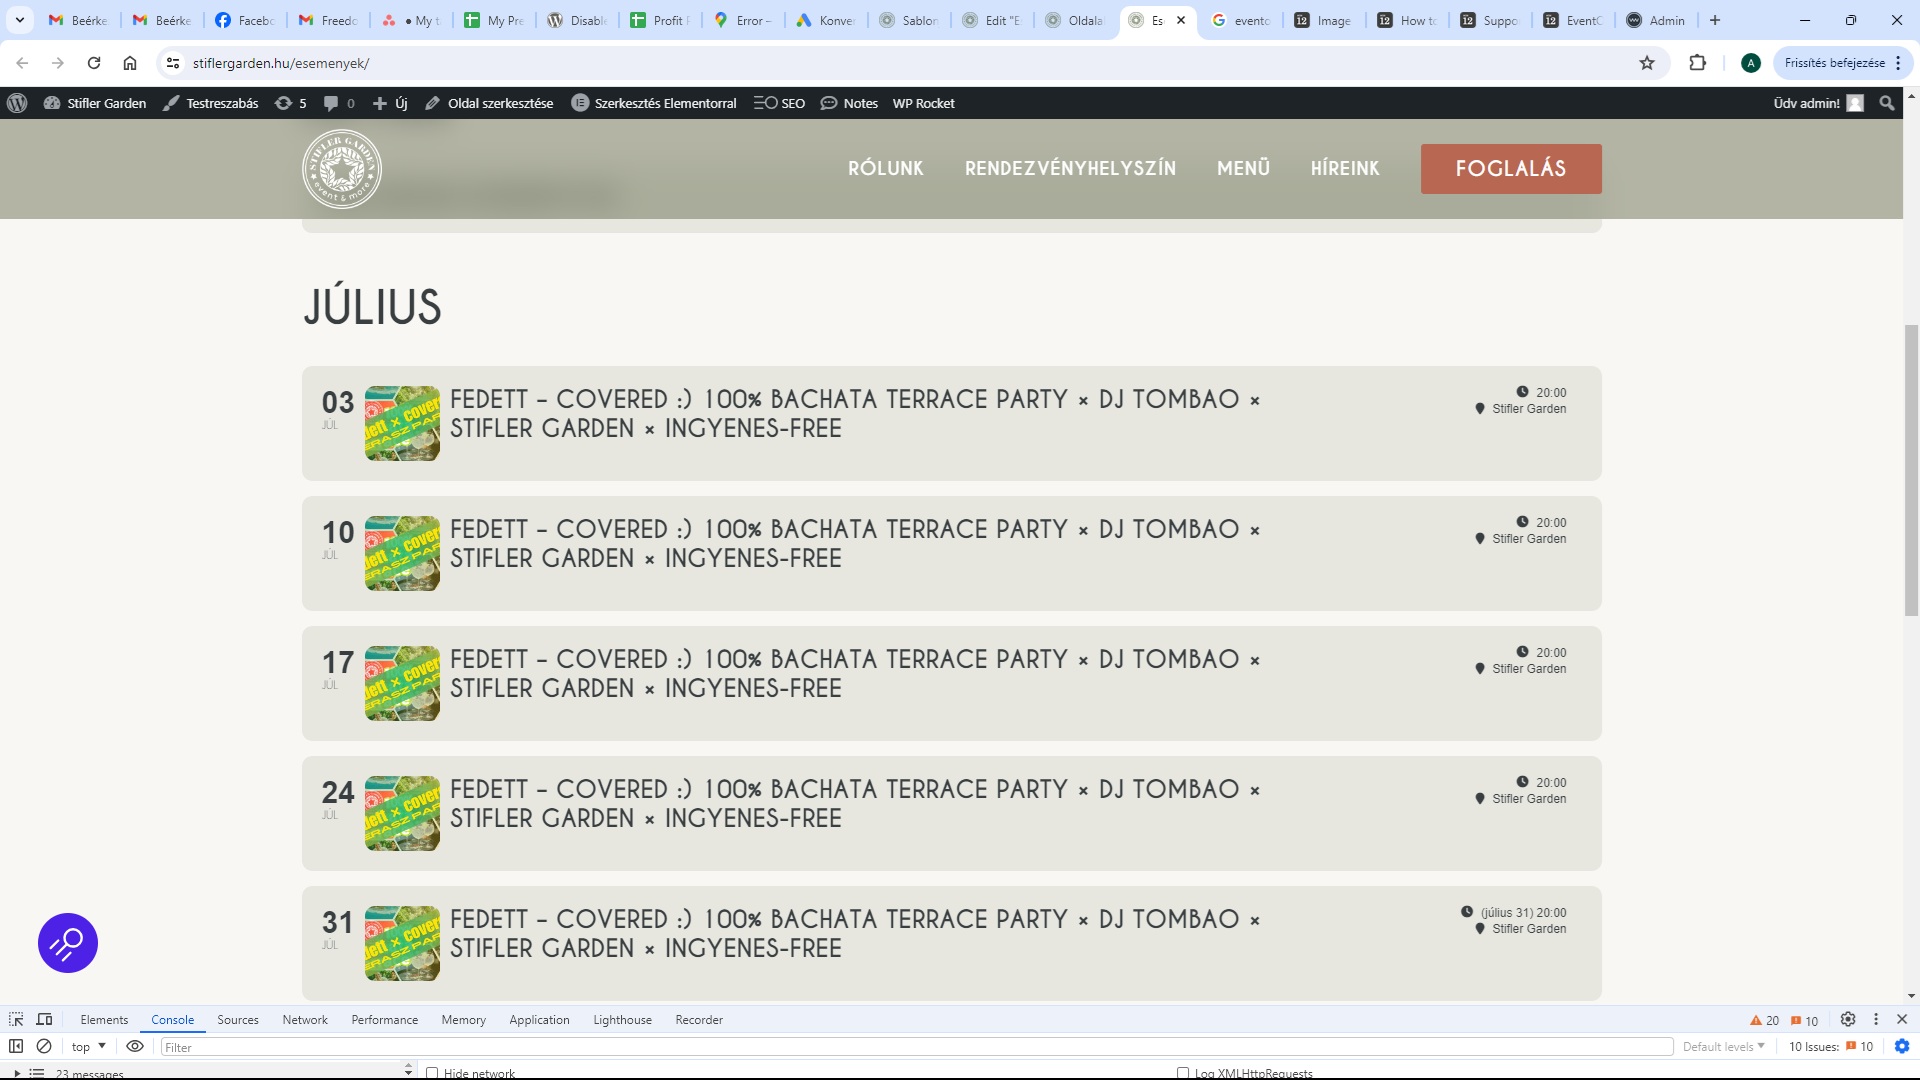Image resolution: width=1920 pixels, height=1080 pixels.
Task: View site information icon in address bar
Action: 173,63
